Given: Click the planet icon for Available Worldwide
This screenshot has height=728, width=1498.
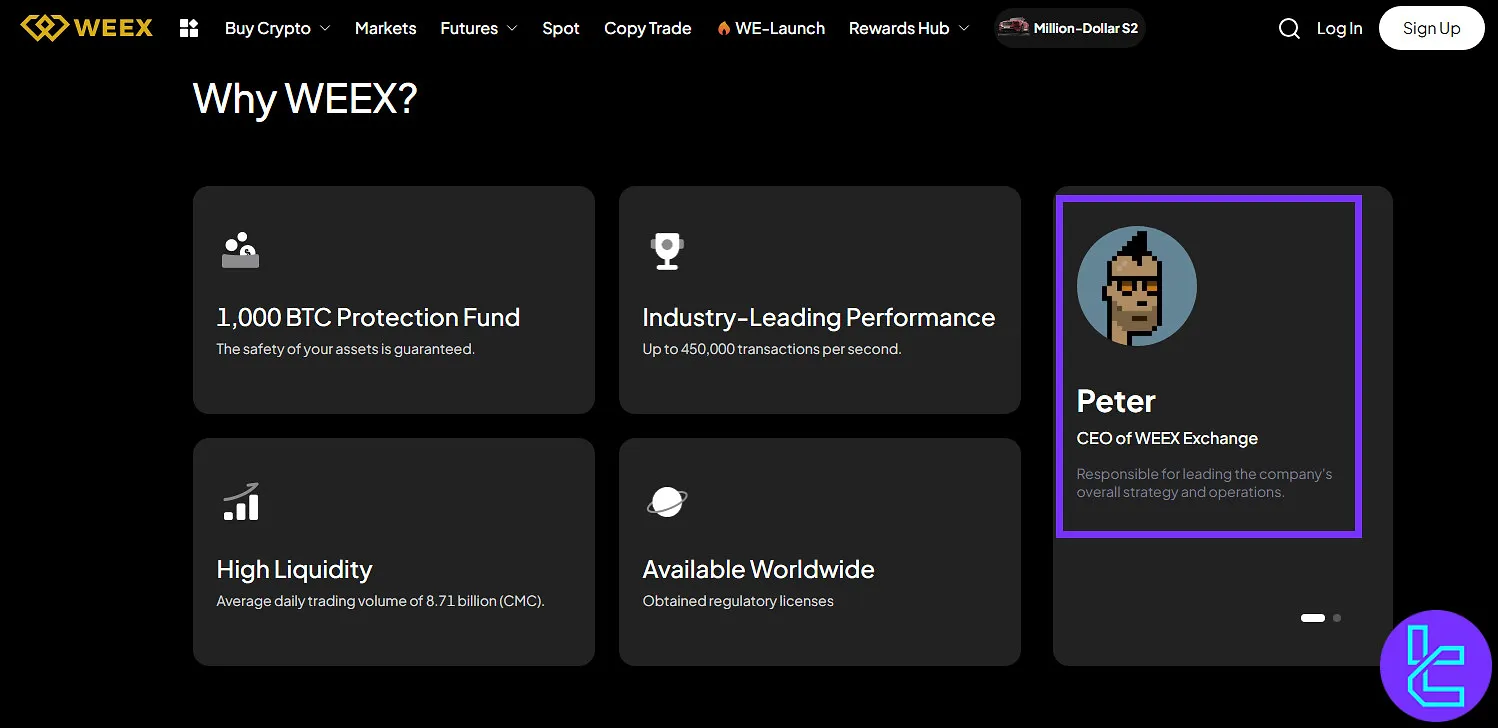Looking at the screenshot, I should [x=666, y=501].
